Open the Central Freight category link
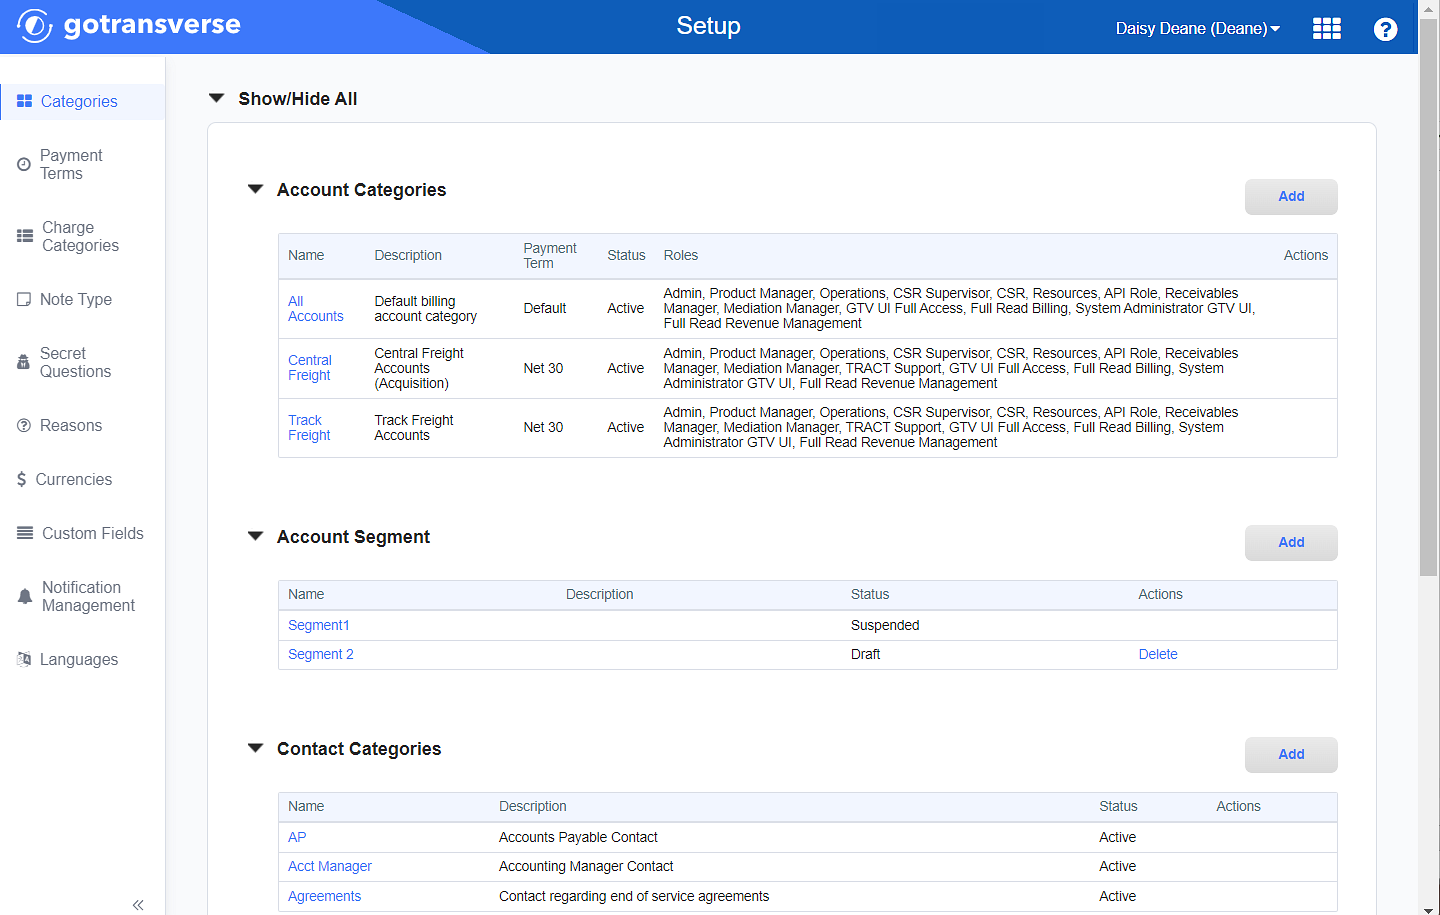The image size is (1440, 915). coord(310,367)
